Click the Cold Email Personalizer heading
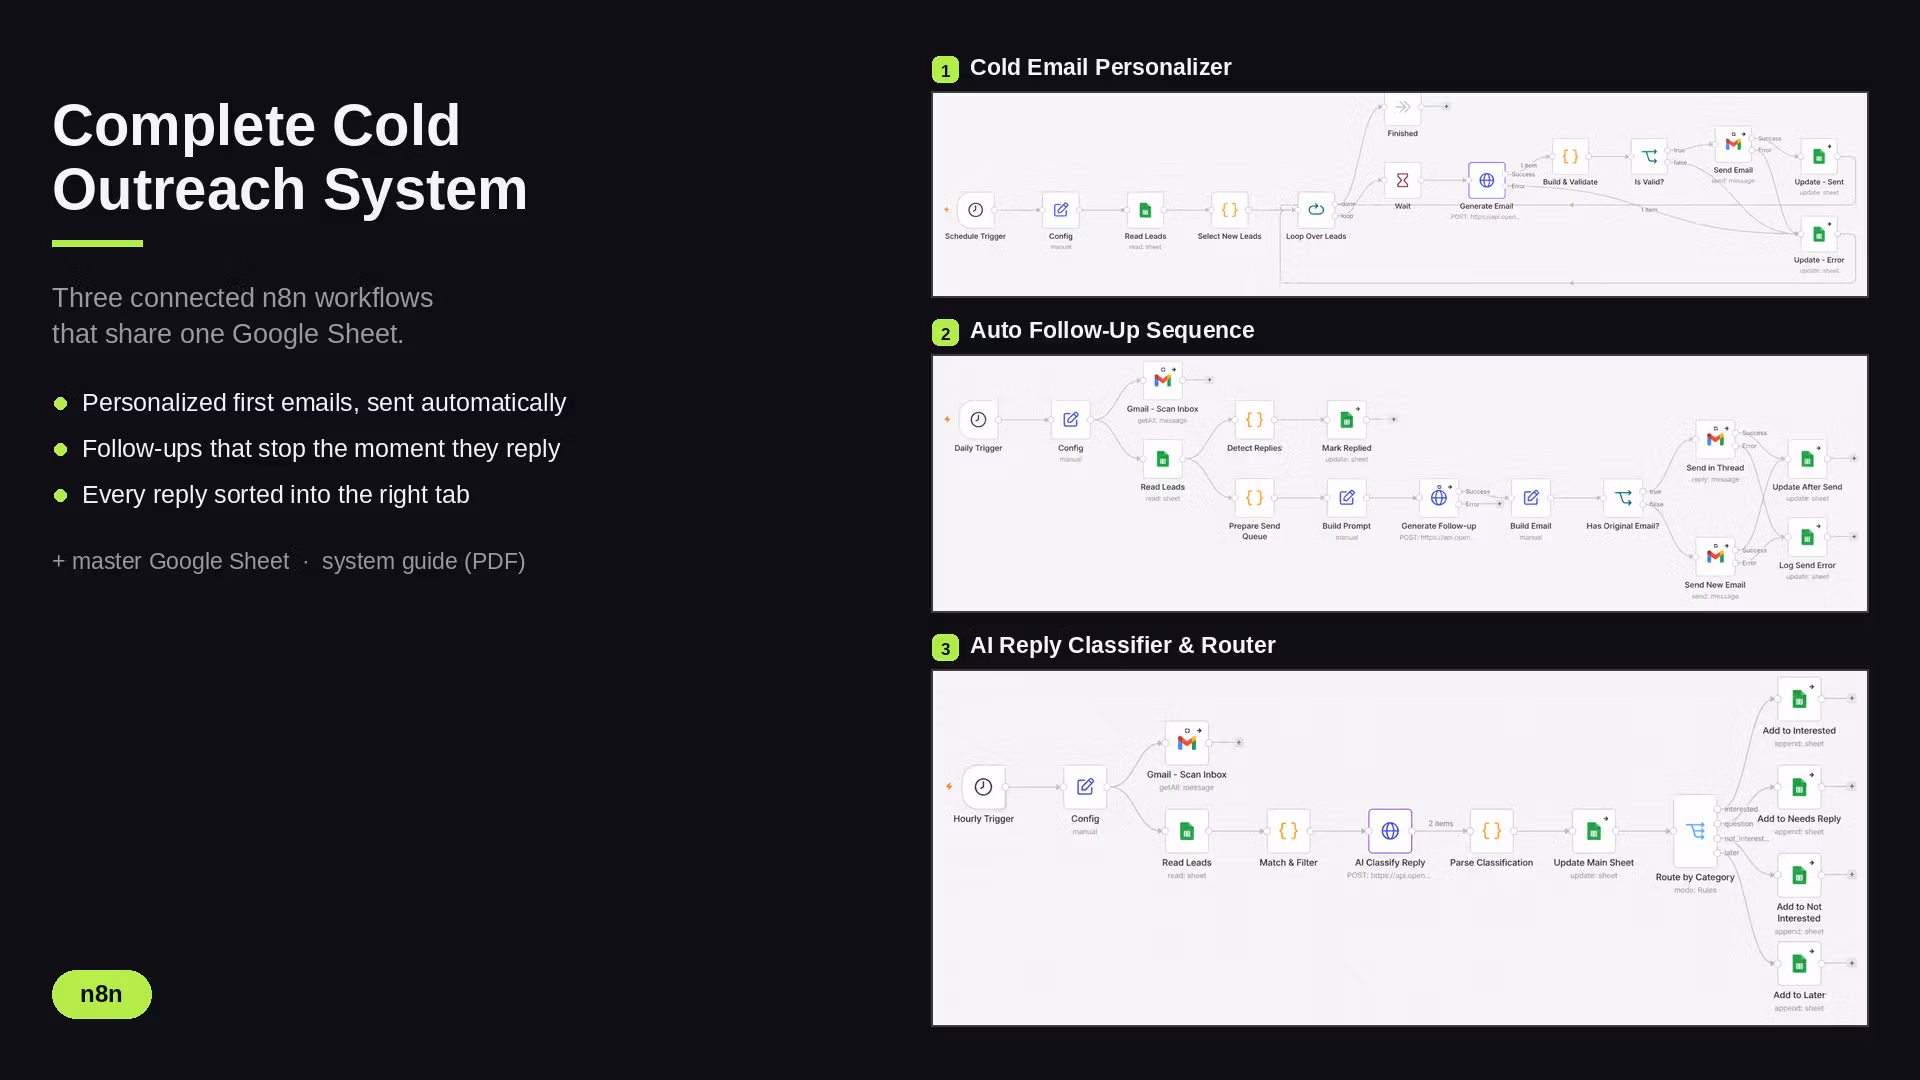Screen dimensions: 1920x1080 1100,68
